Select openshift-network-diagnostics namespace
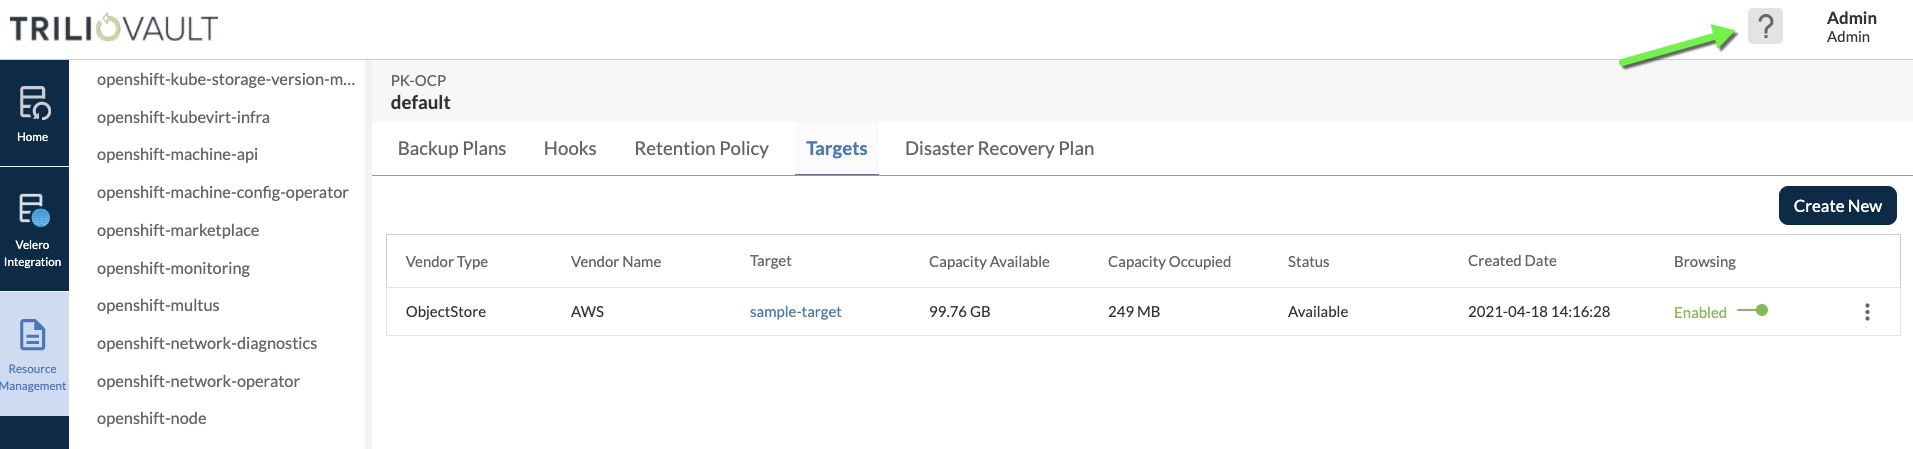The width and height of the screenshot is (1913, 449). [207, 343]
